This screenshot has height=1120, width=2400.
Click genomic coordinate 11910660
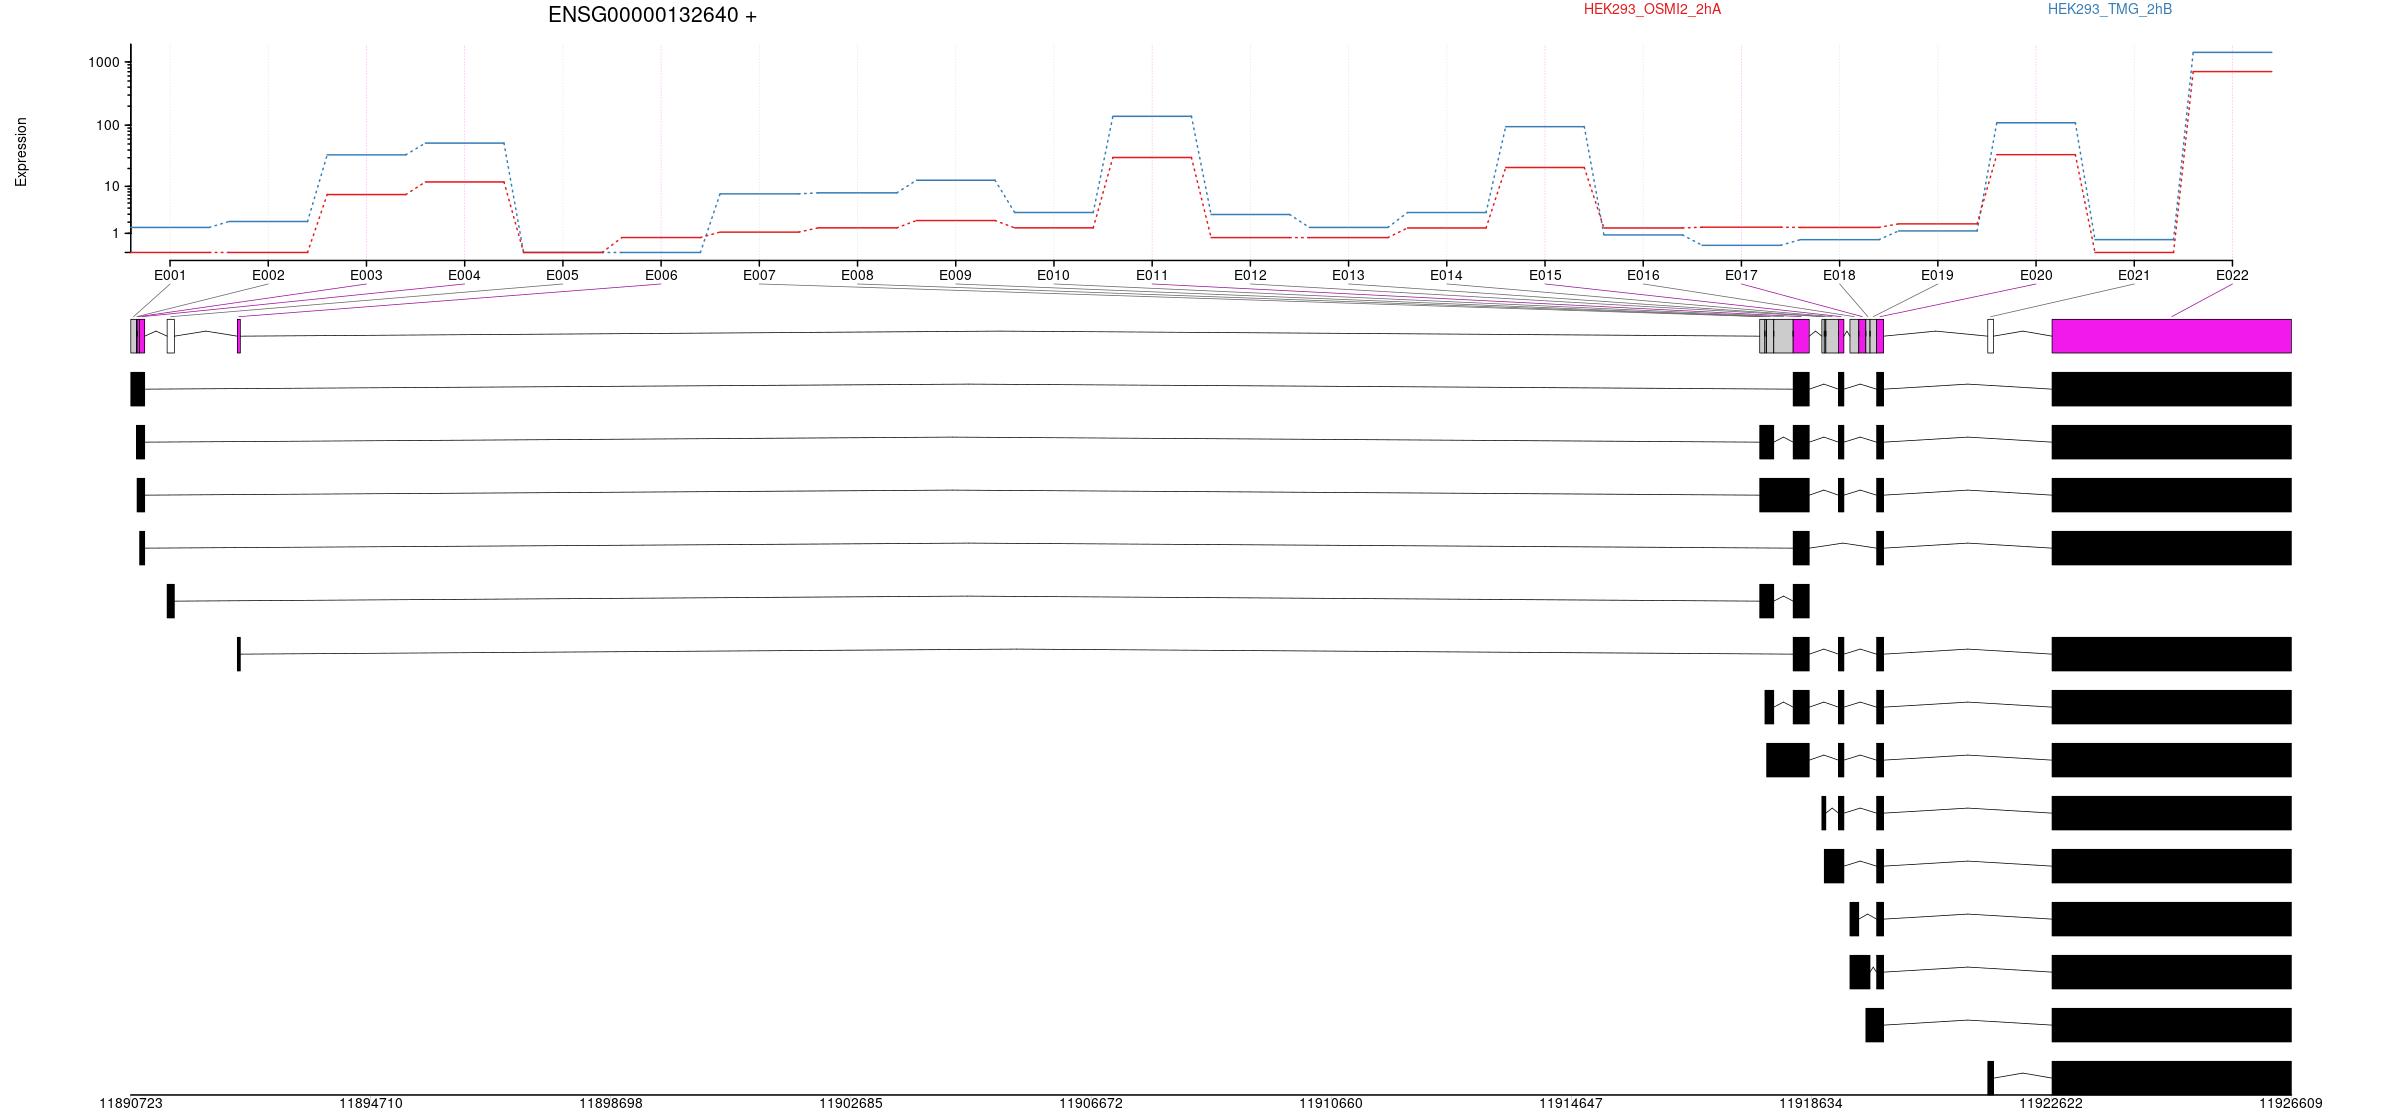click(1330, 1103)
